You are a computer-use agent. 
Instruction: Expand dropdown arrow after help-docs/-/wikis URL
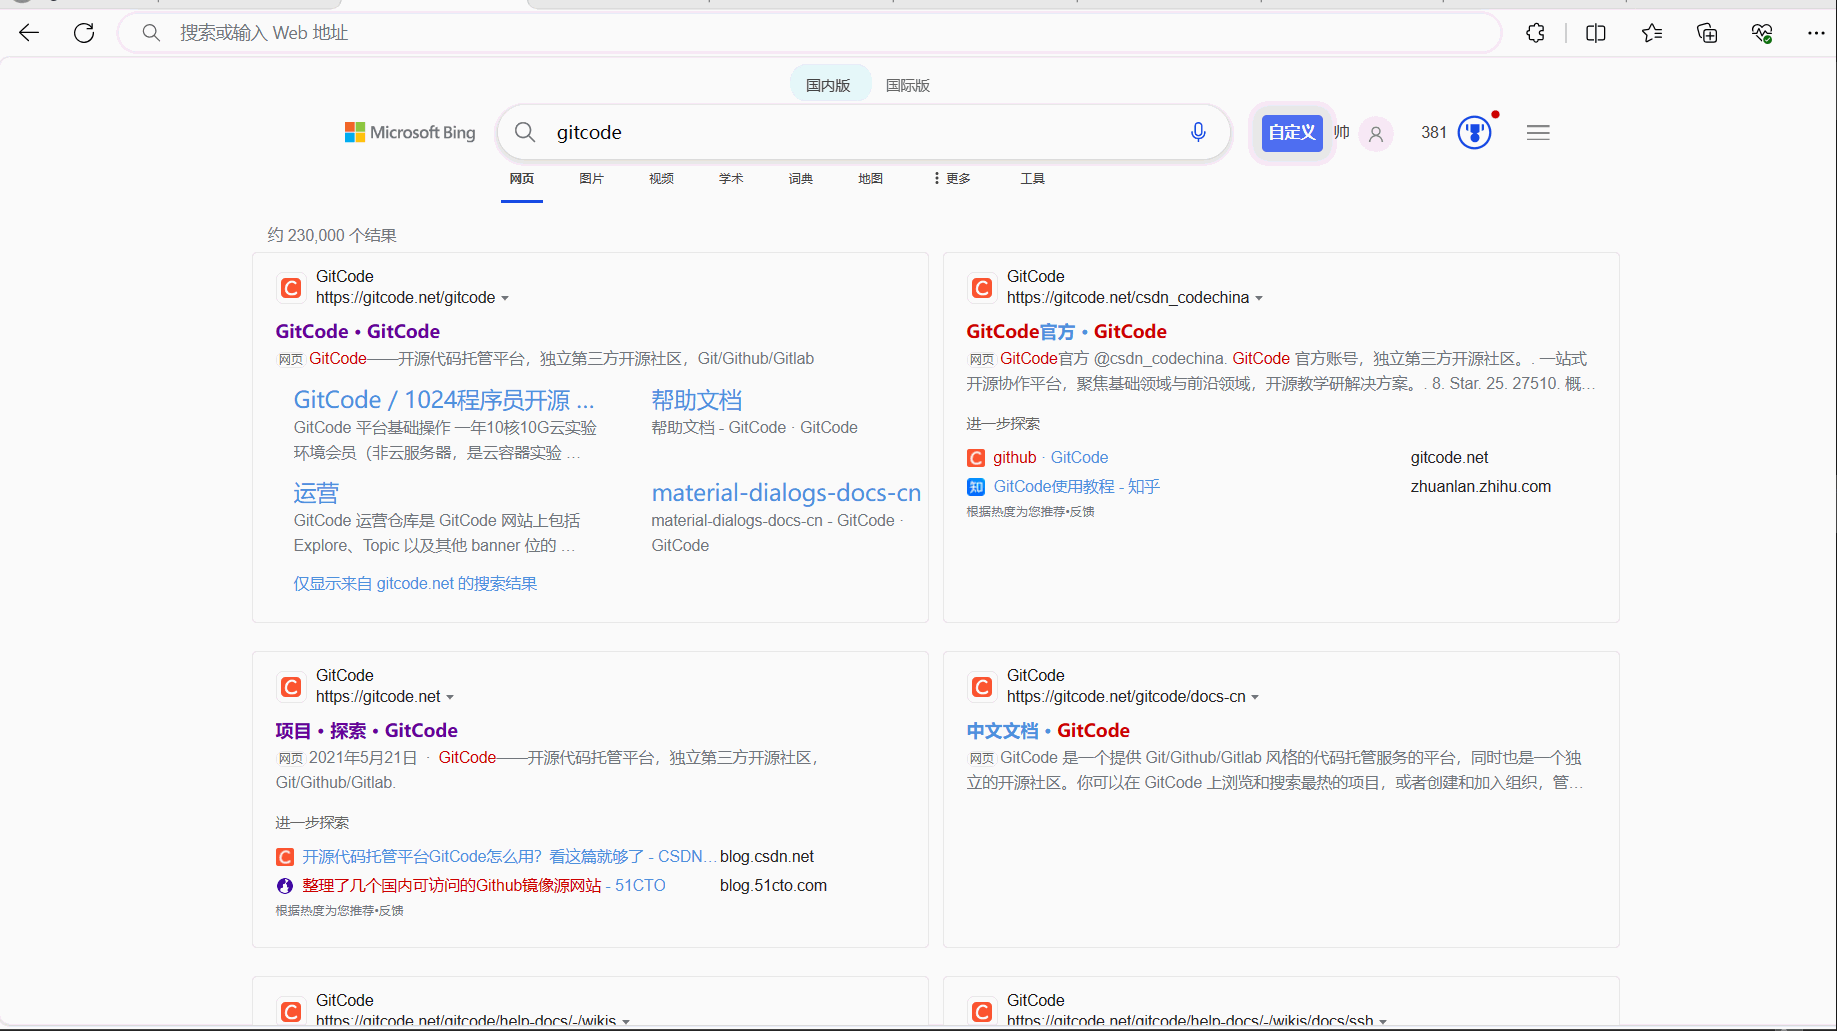click(626, 1021)
